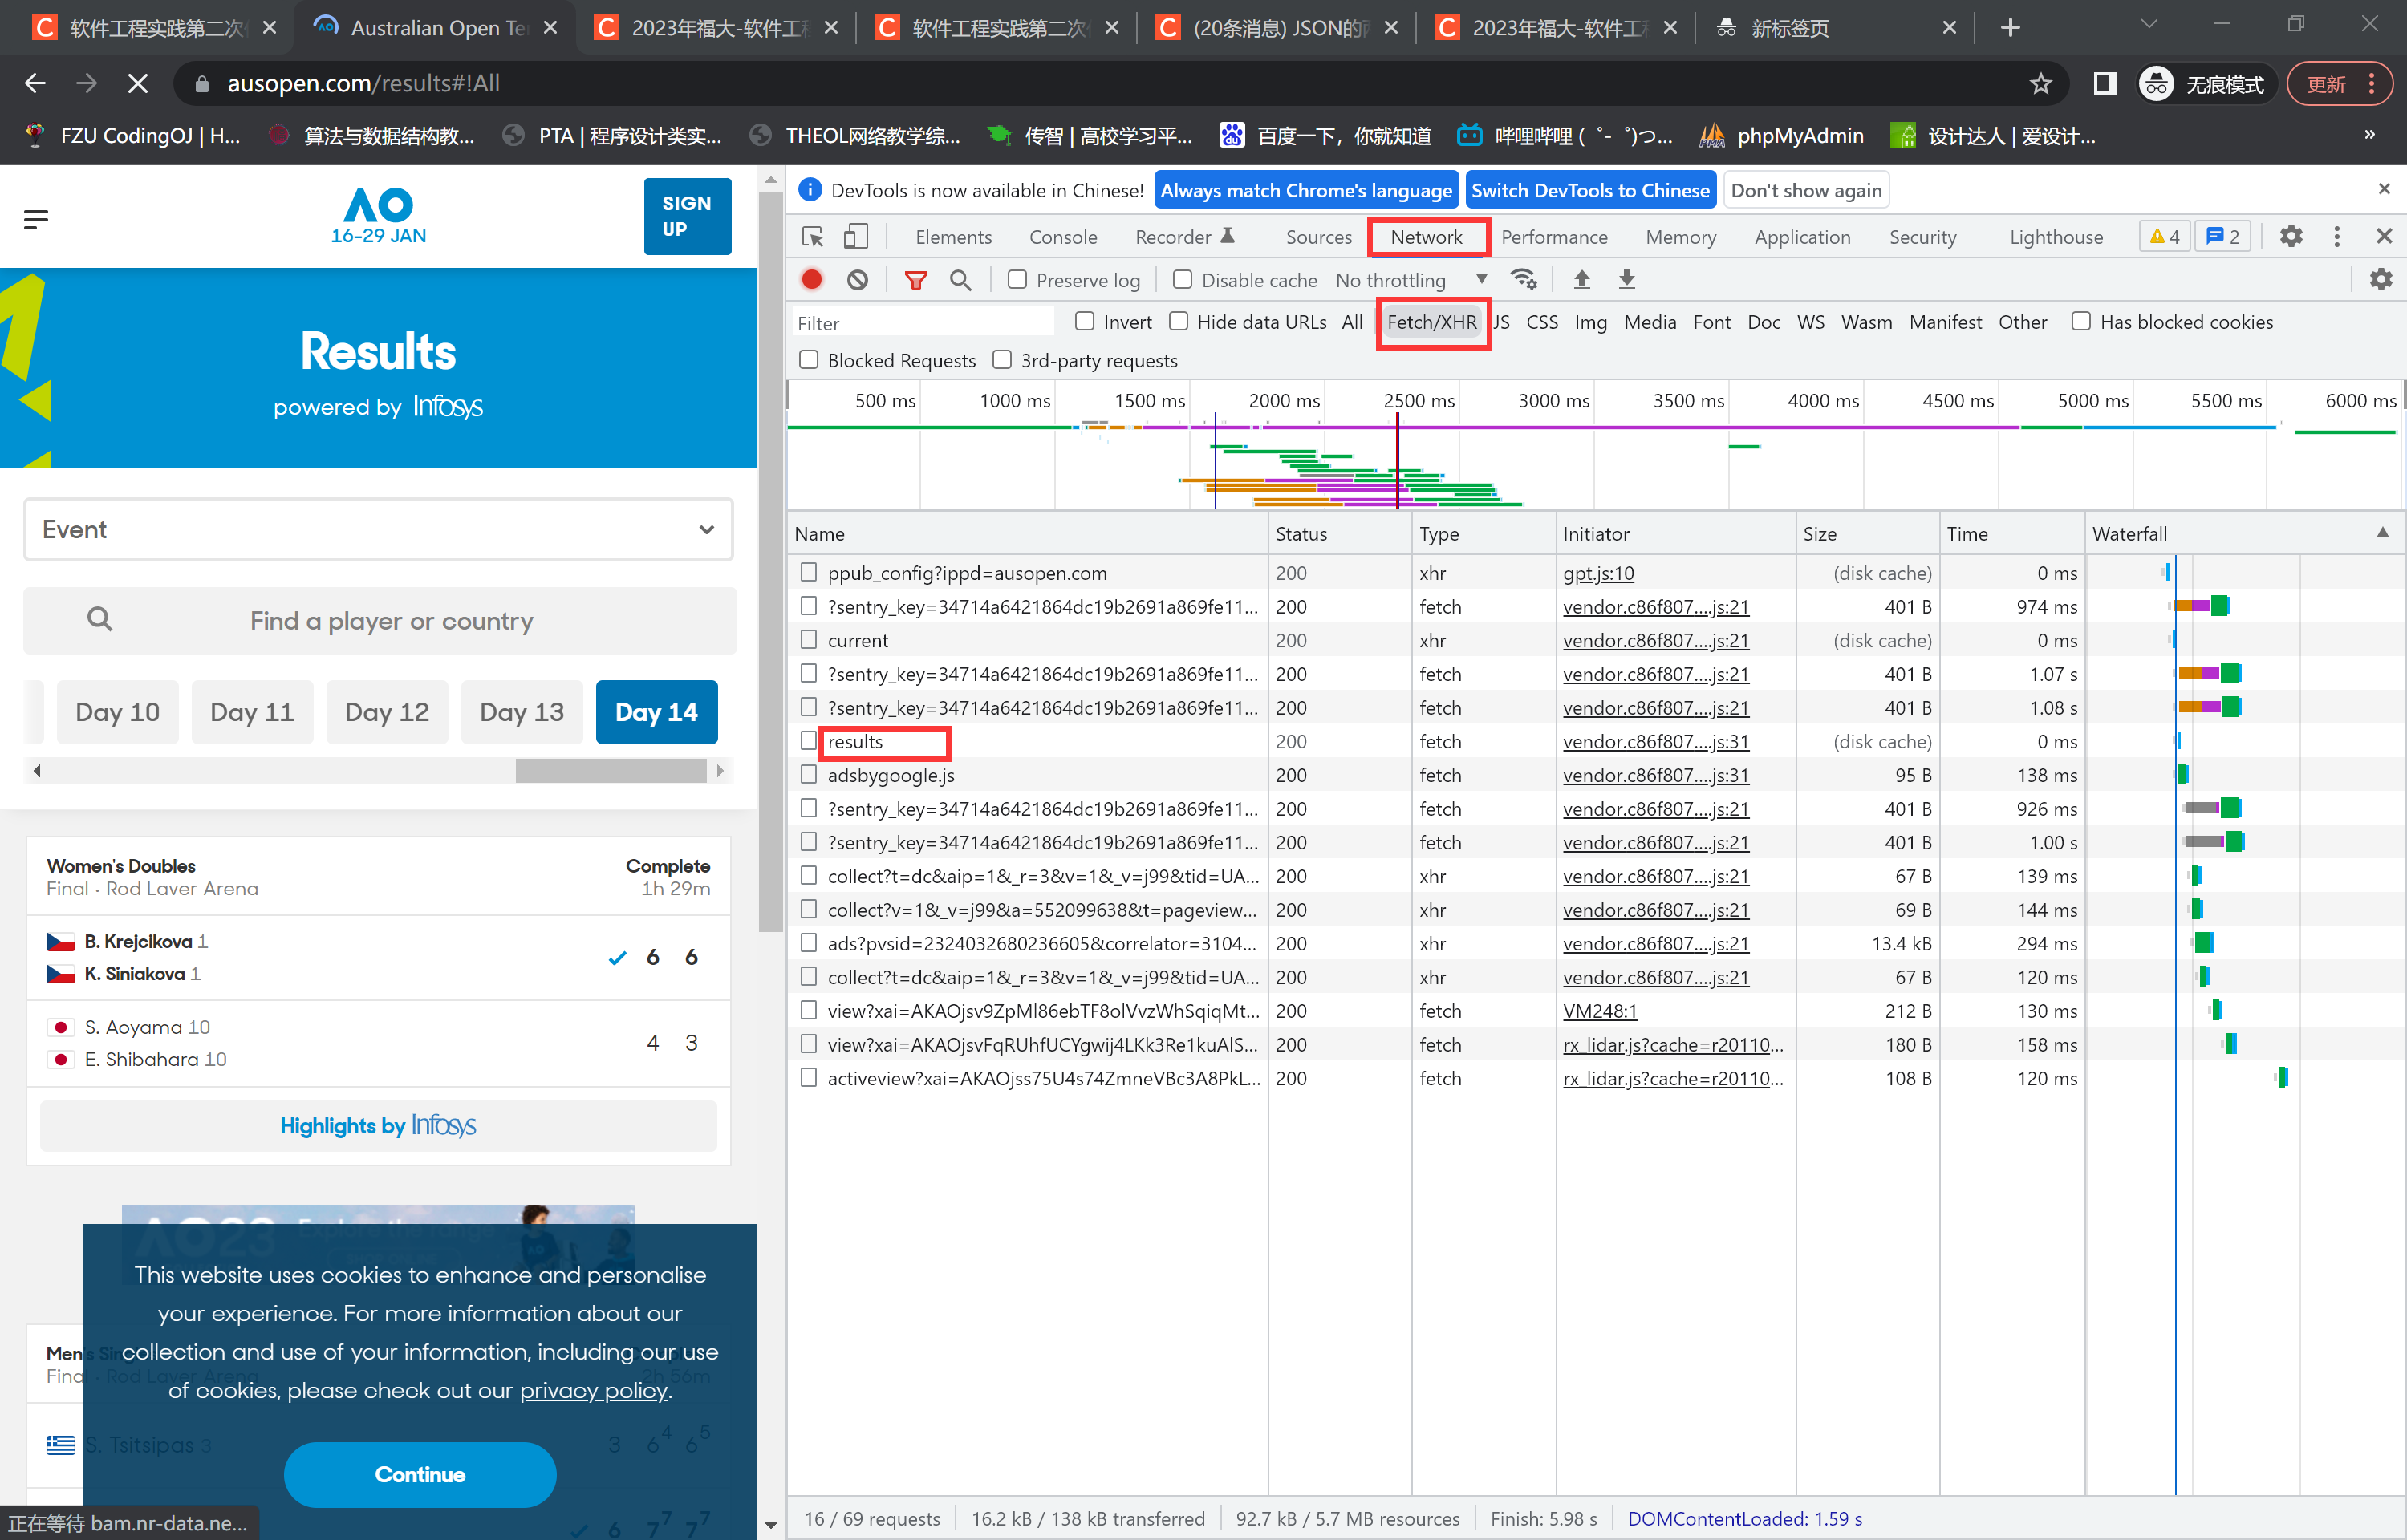Show the 4 warnings badge
Screen dimensions: 2407x1540
pyautogui.click(x=2165, y=237)
